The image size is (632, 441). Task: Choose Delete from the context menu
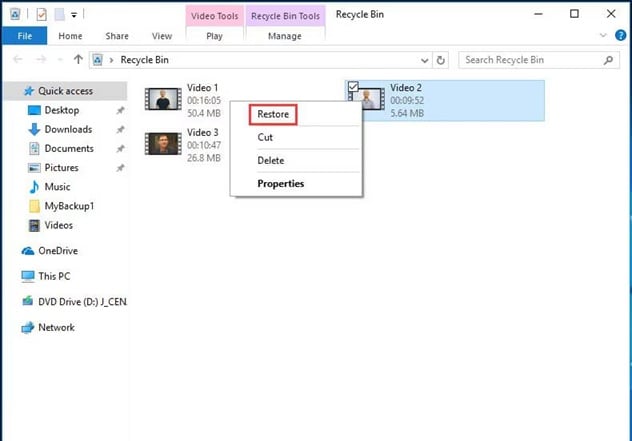pyautogui.click(x=271, y=160)
